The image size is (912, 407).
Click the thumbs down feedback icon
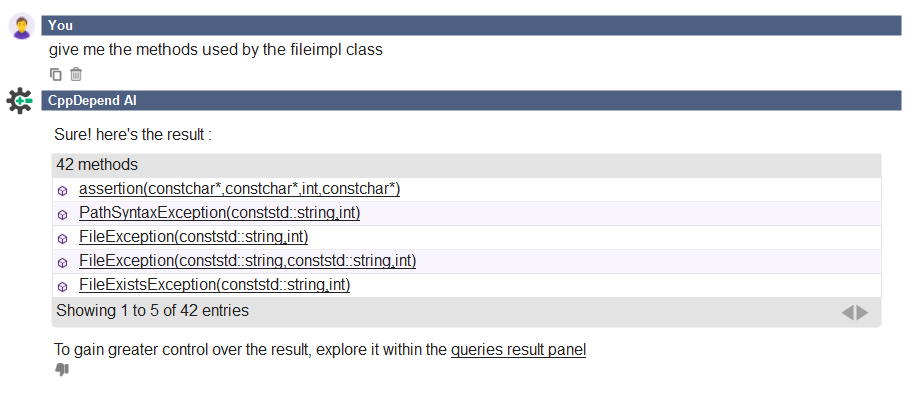62,370
